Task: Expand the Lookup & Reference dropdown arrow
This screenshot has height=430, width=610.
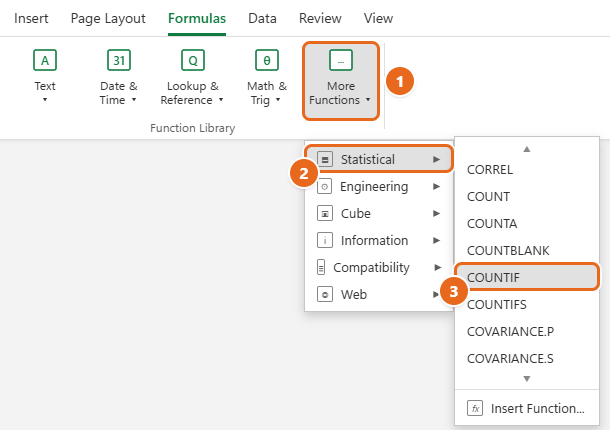Action: tap(221, 100)
